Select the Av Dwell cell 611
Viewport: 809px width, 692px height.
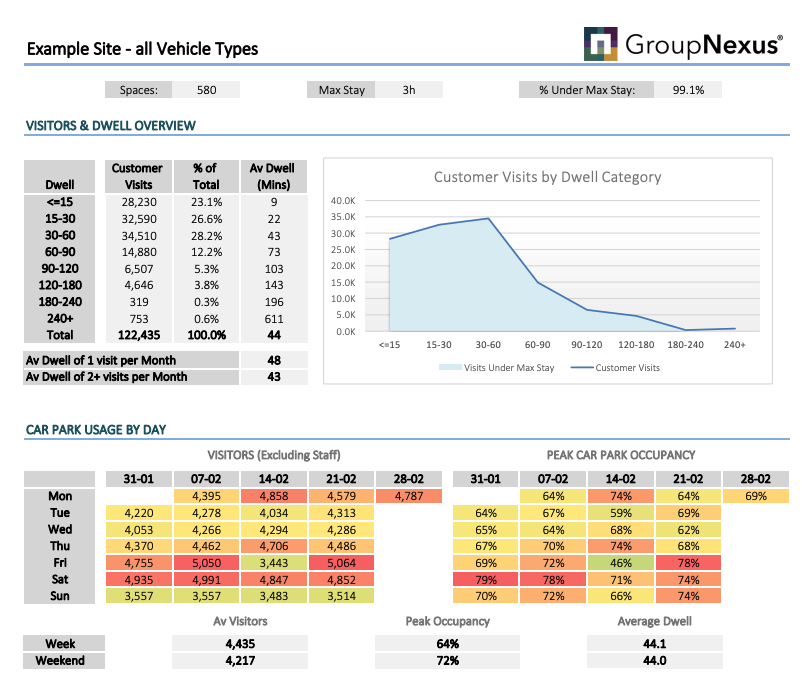(x=274, y=318)
